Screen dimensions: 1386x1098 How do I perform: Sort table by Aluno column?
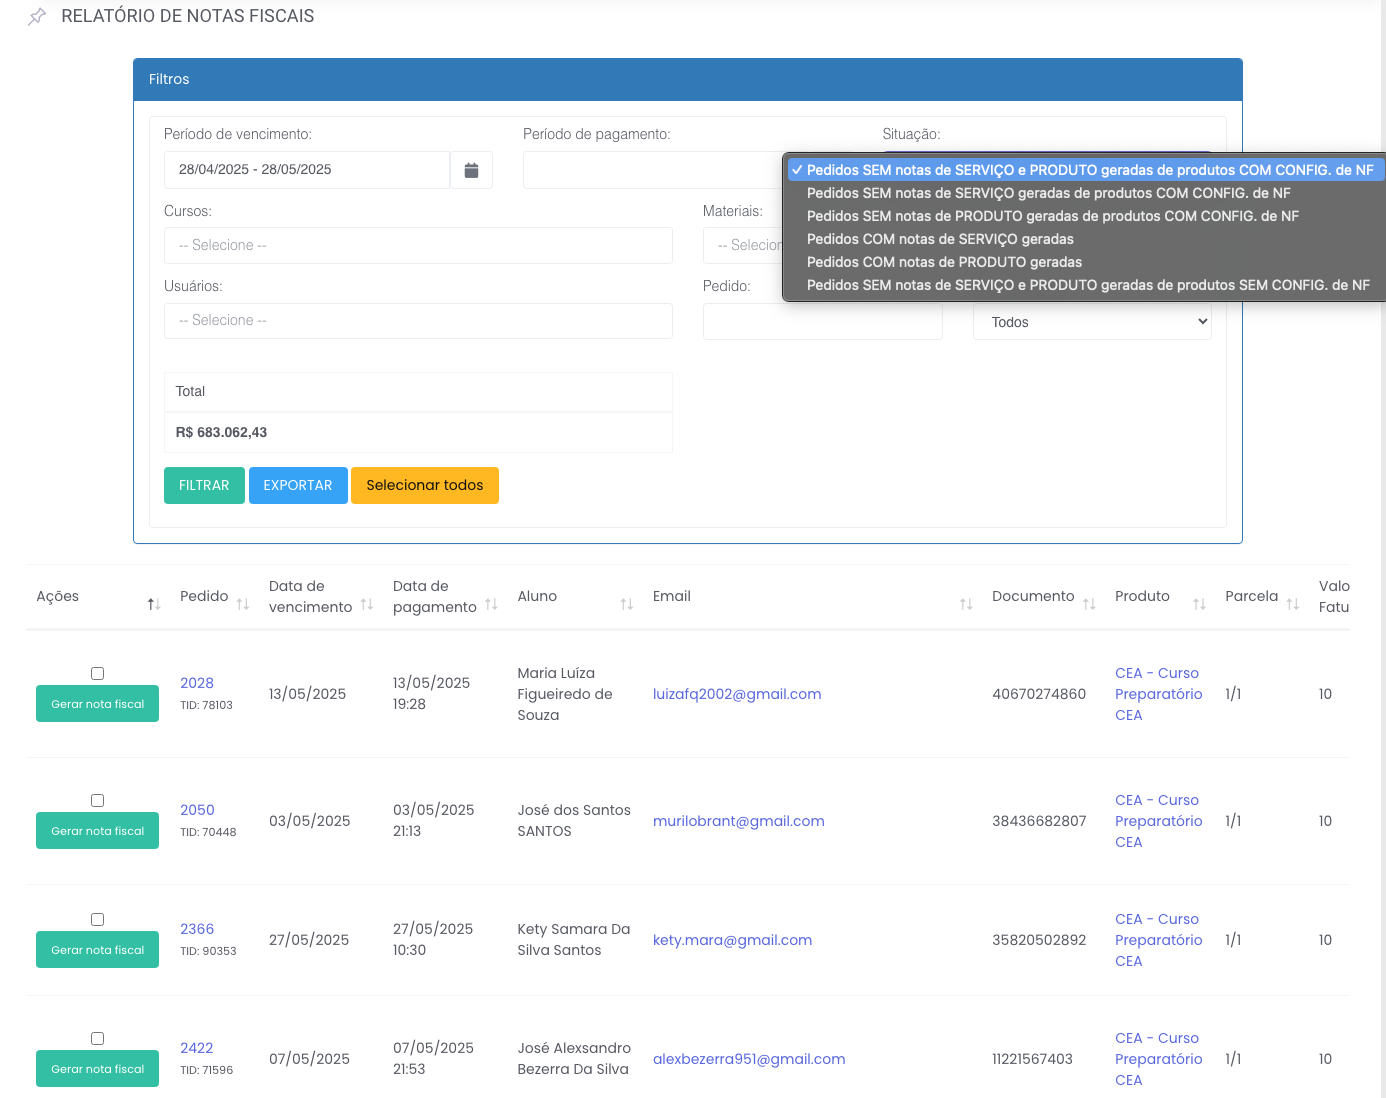[x=626, y=603]
